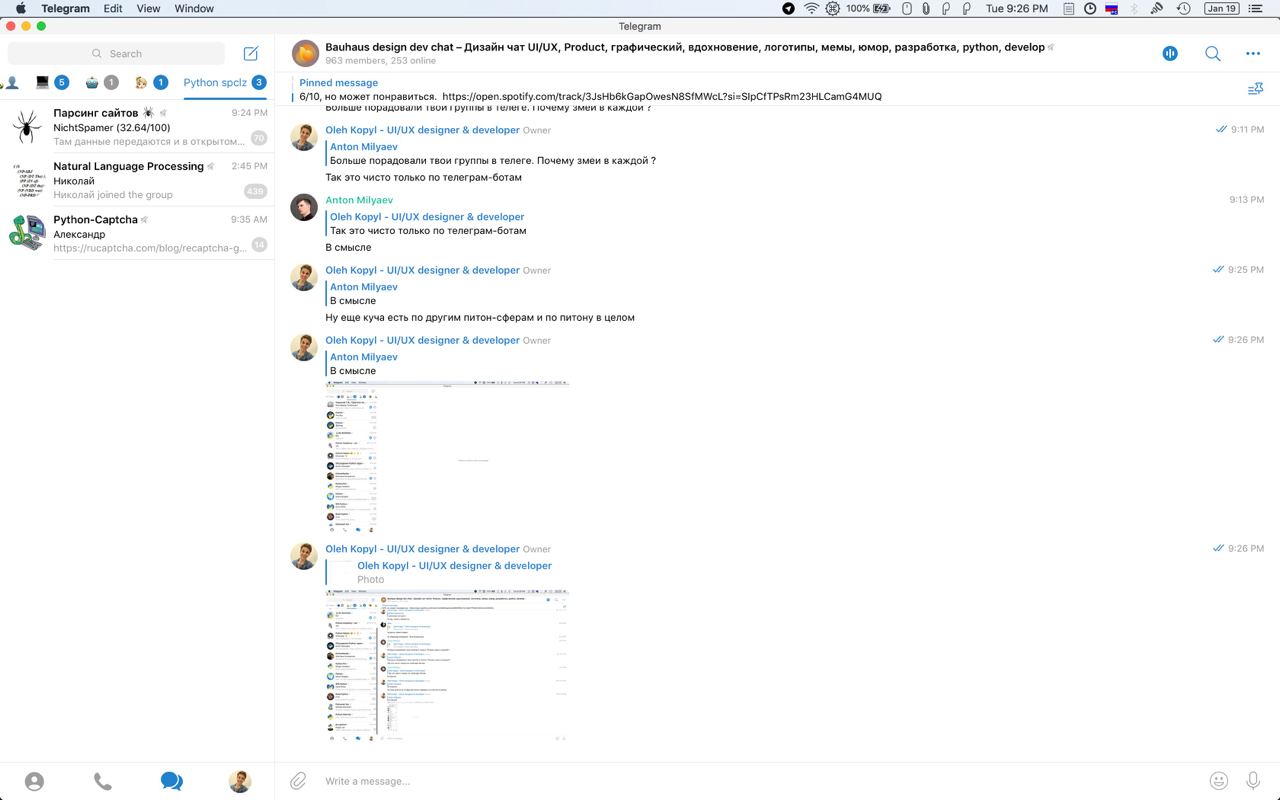The image size is (1280, 800).
Task: Open the Edit menu
Action: 113,8
